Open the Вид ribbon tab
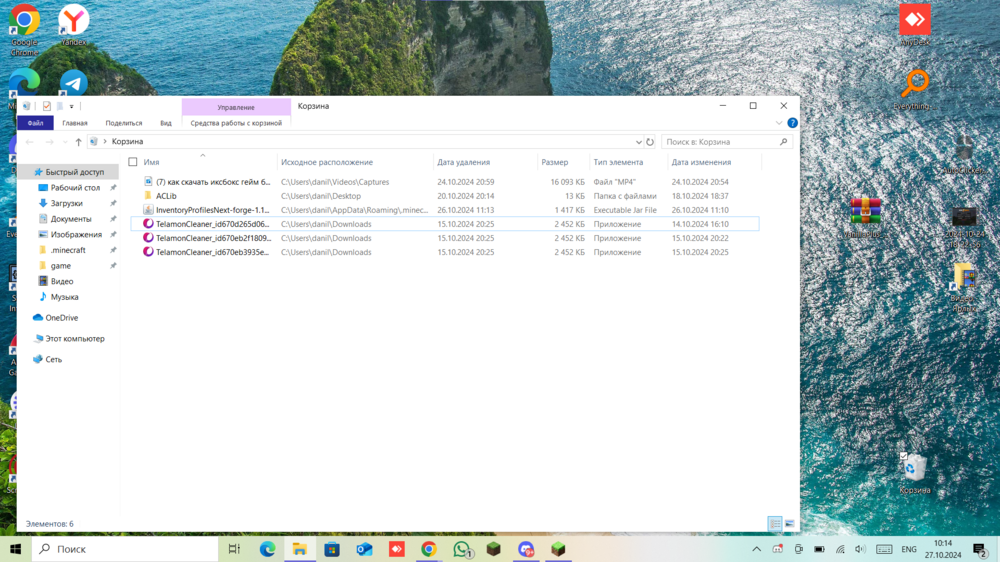 (x=166, y=122)
